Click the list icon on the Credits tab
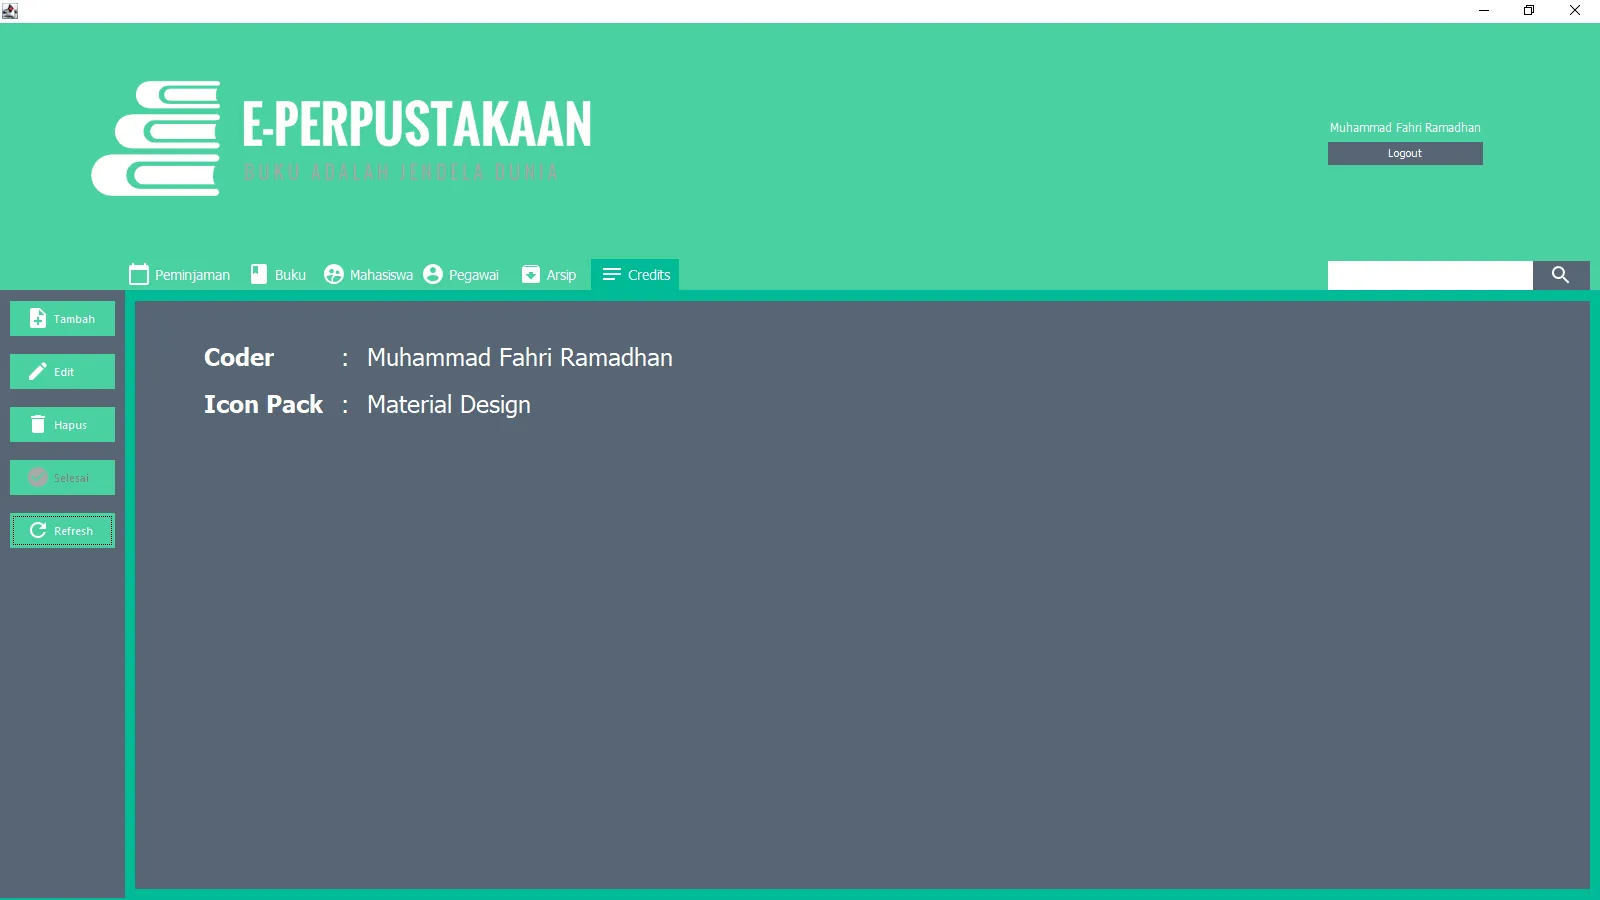The height and width of the screenshot is (900, 1600). (611, 273)
